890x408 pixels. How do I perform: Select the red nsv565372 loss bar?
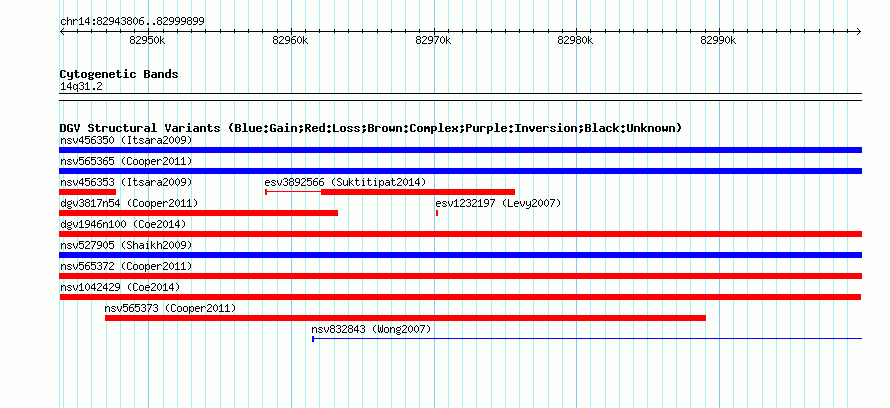460,276
